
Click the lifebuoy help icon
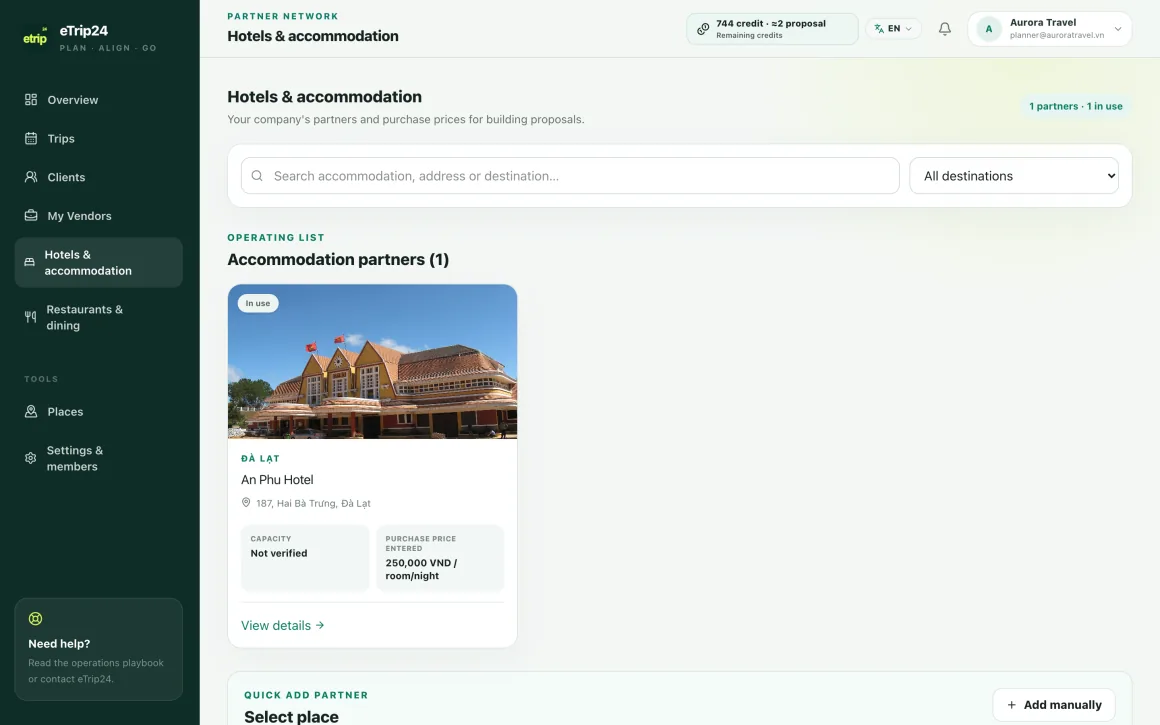pos(36,618)
